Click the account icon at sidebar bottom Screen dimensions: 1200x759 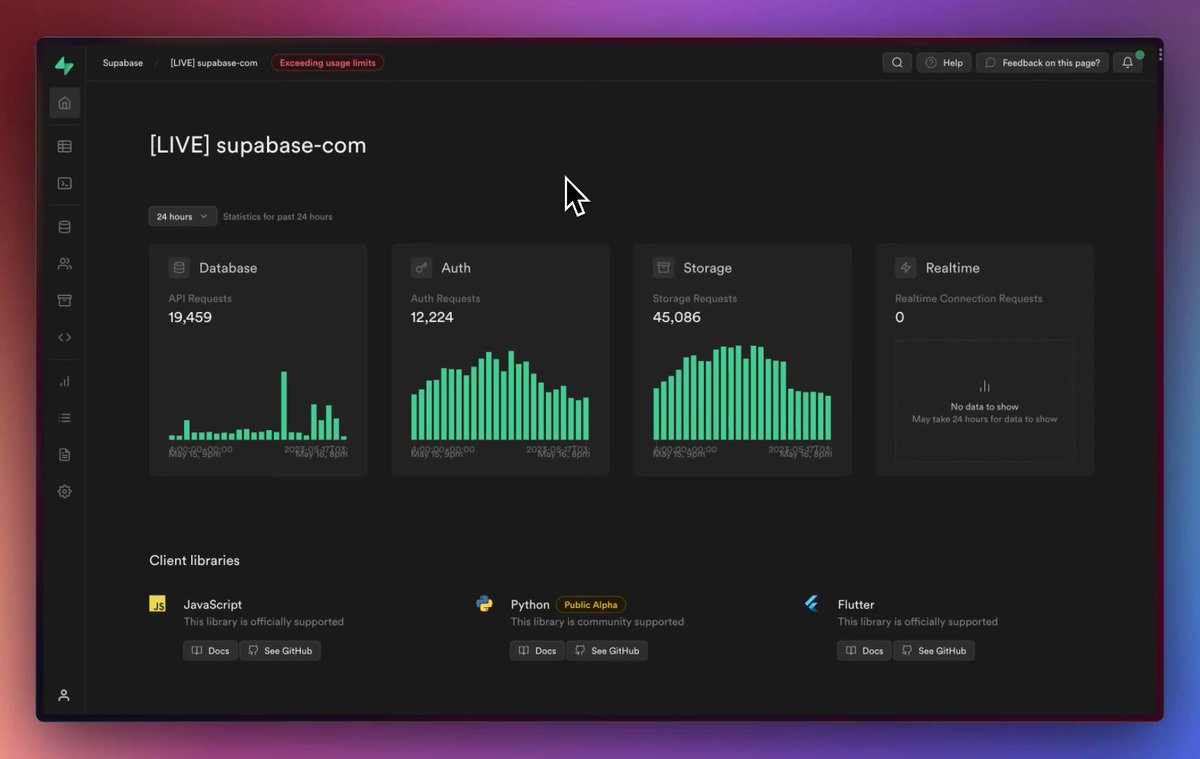click(x=63, y=695)
